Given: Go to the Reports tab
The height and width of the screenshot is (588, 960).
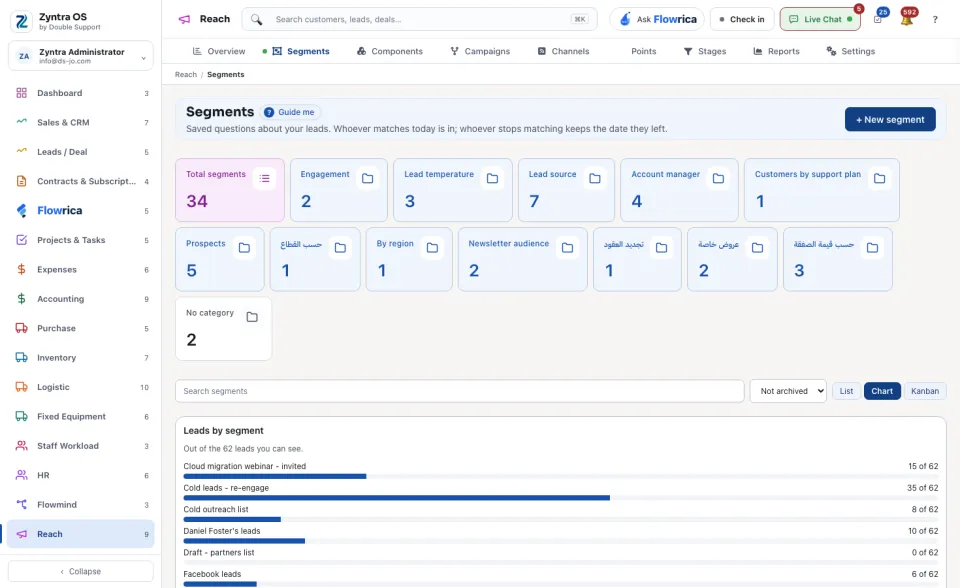Looking at the screenshot, I should pyautogui.click(x=776, y=51).
